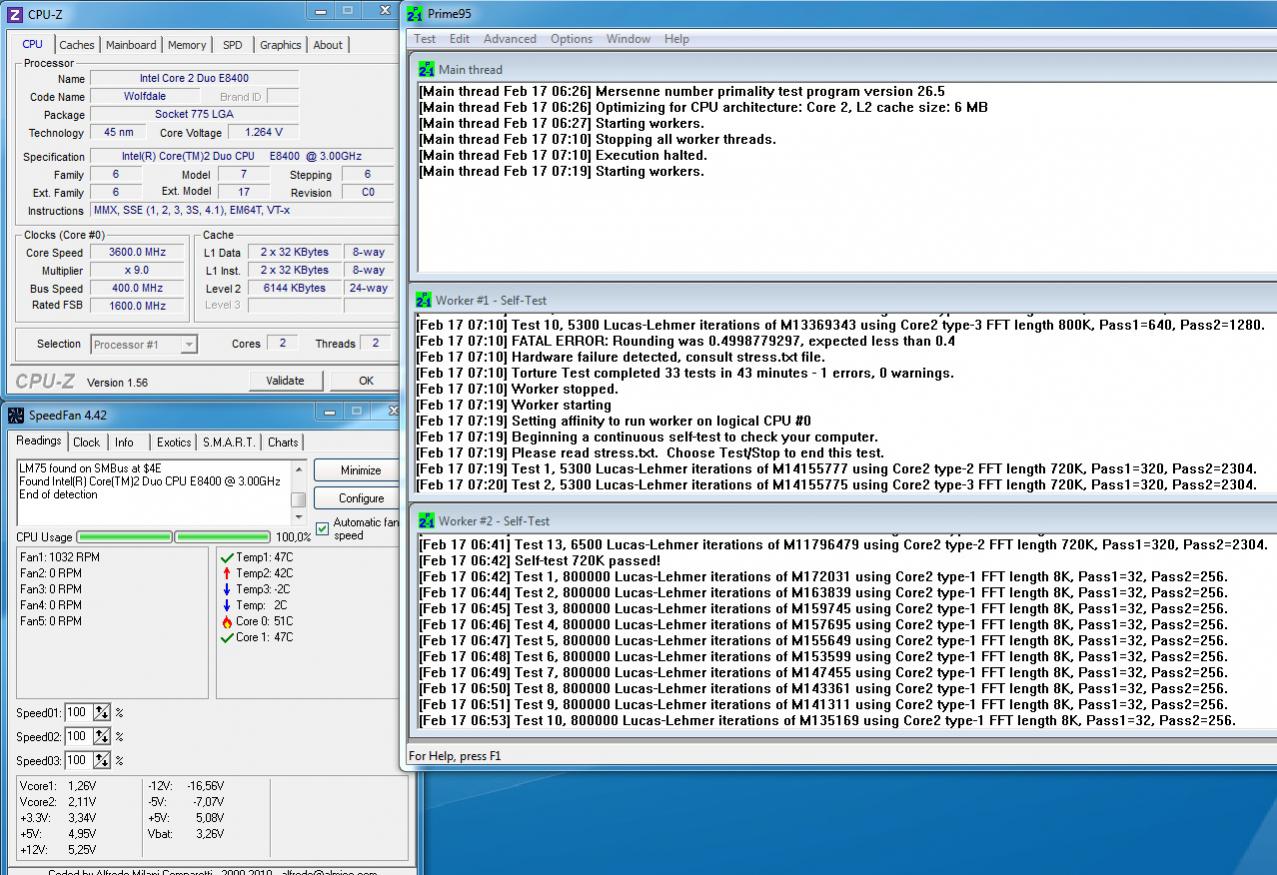
Task: Click the Speed03 value field
Action: click(x=78, y=761)
